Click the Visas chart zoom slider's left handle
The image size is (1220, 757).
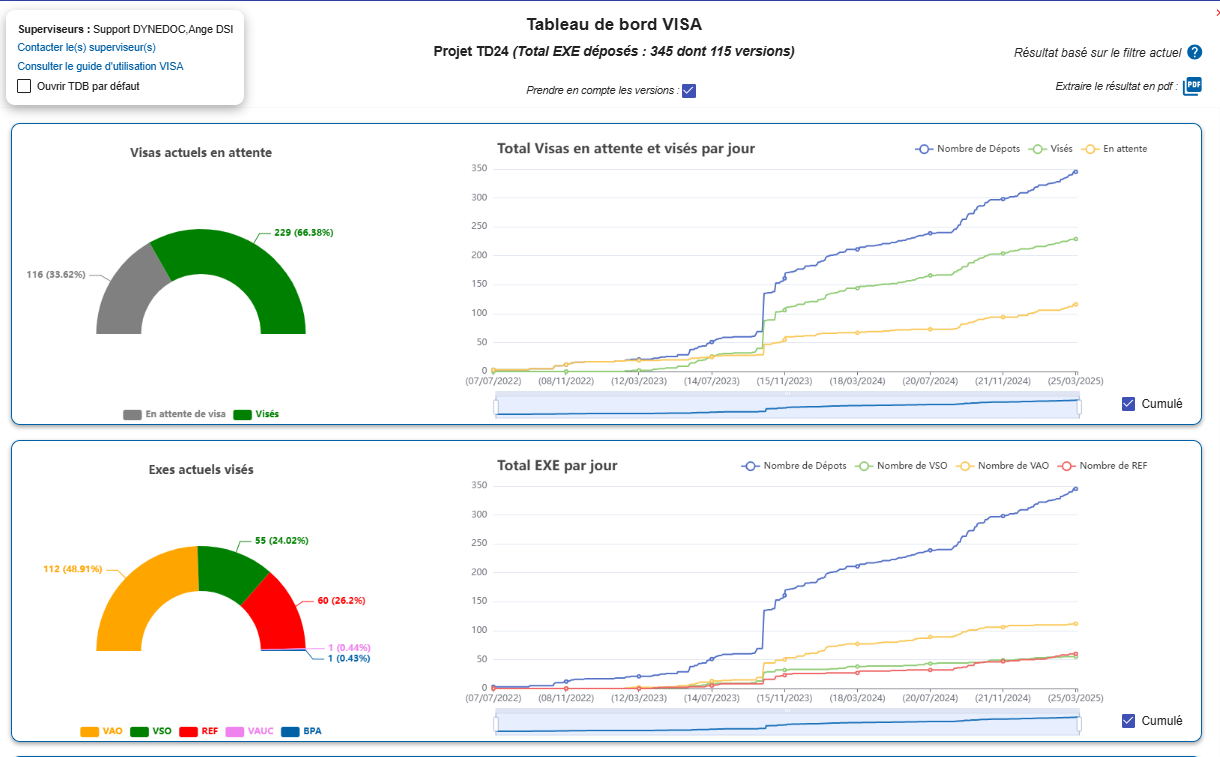pyautogui.click(x=496, y=405)
